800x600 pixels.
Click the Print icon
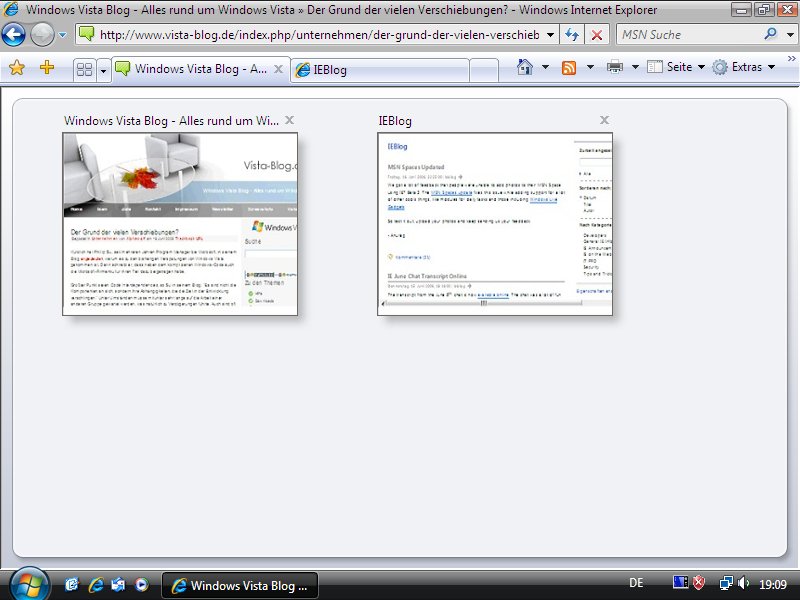pos(615,67)
